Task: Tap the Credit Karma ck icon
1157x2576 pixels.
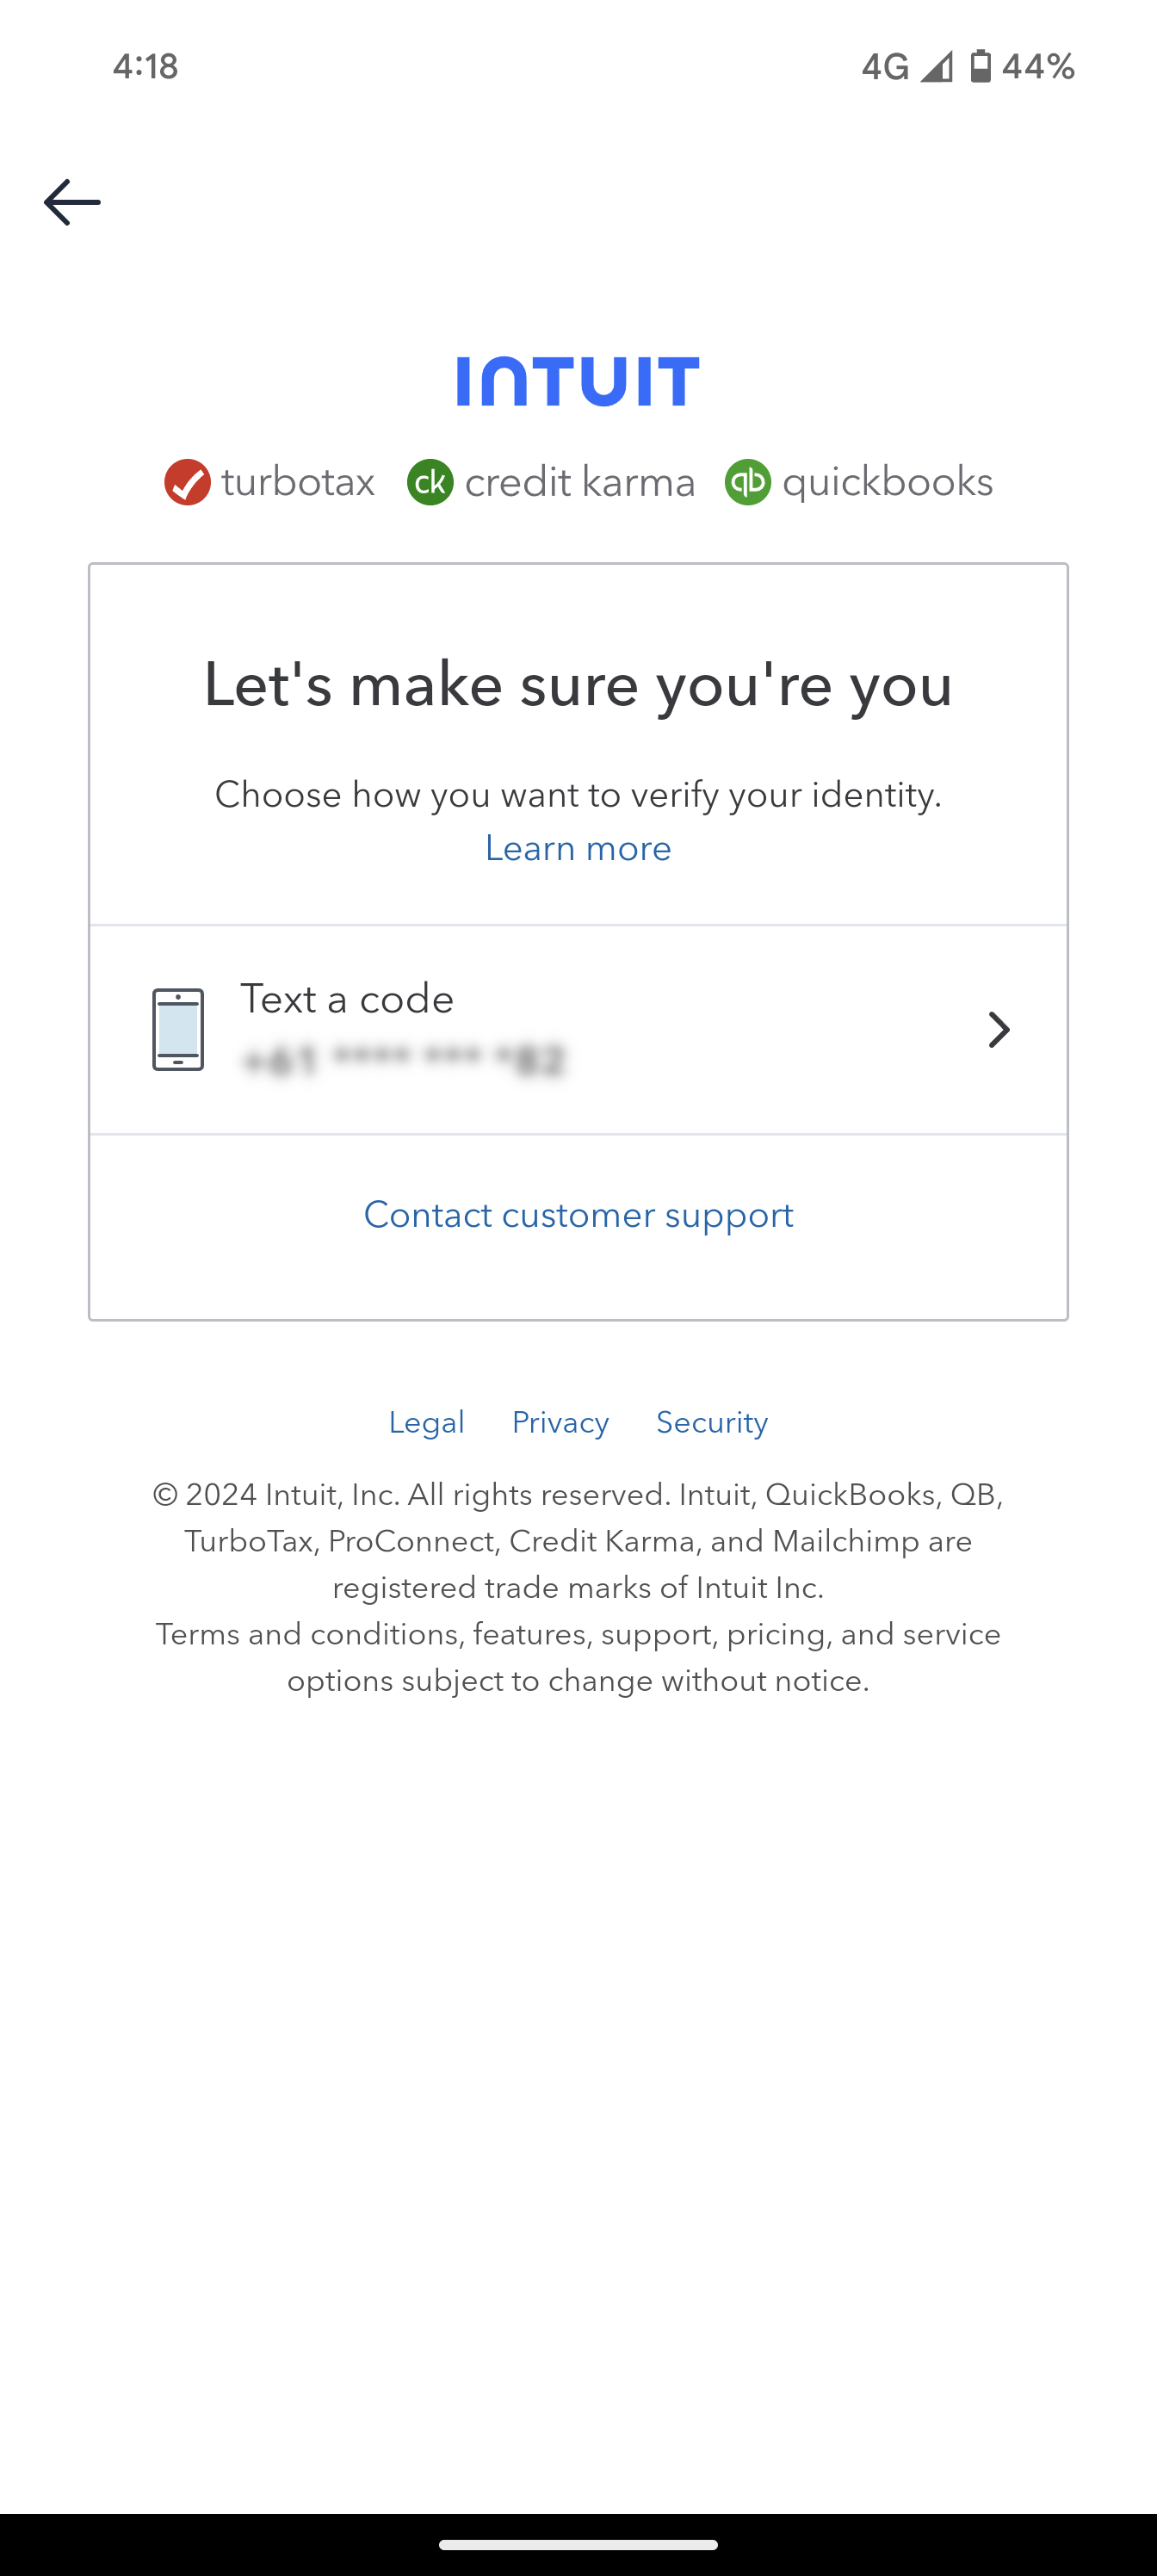Action: 430,483
